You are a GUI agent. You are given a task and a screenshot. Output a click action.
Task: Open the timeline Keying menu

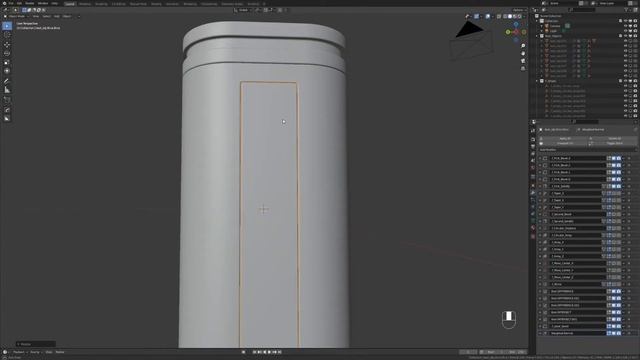pos(35,352)
